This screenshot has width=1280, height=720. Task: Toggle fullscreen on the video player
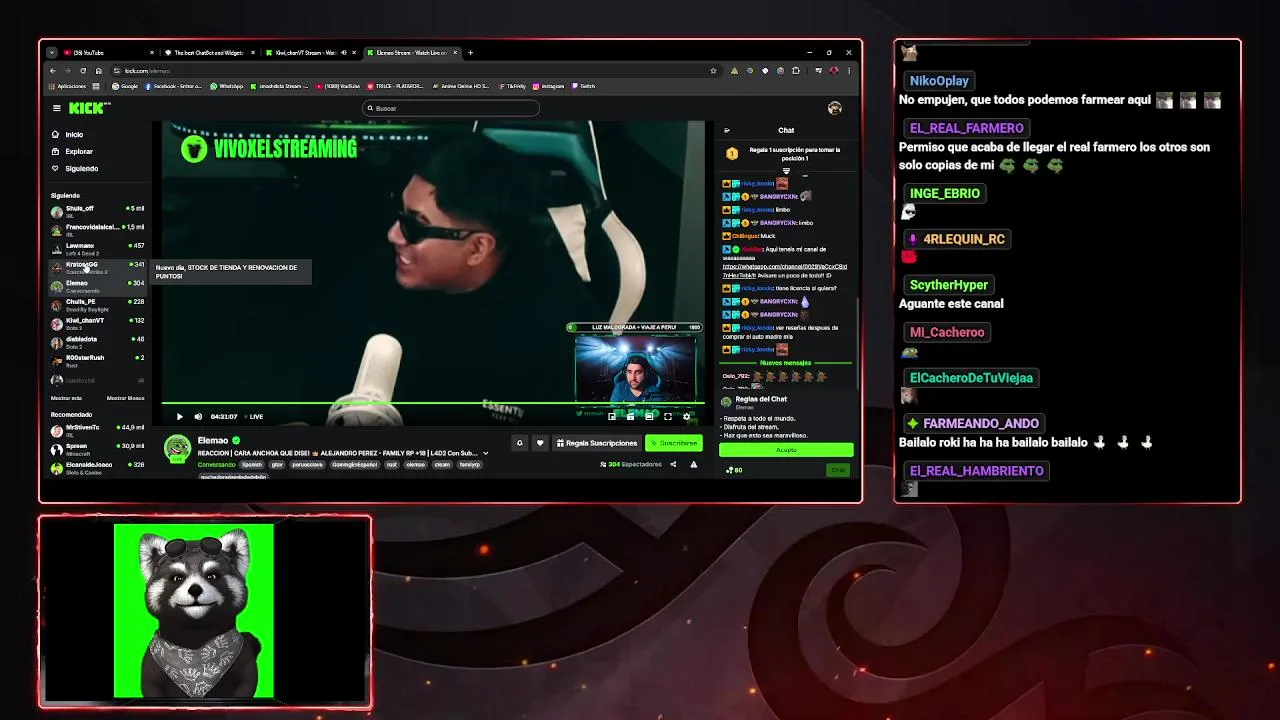click(x=668, y=416)
